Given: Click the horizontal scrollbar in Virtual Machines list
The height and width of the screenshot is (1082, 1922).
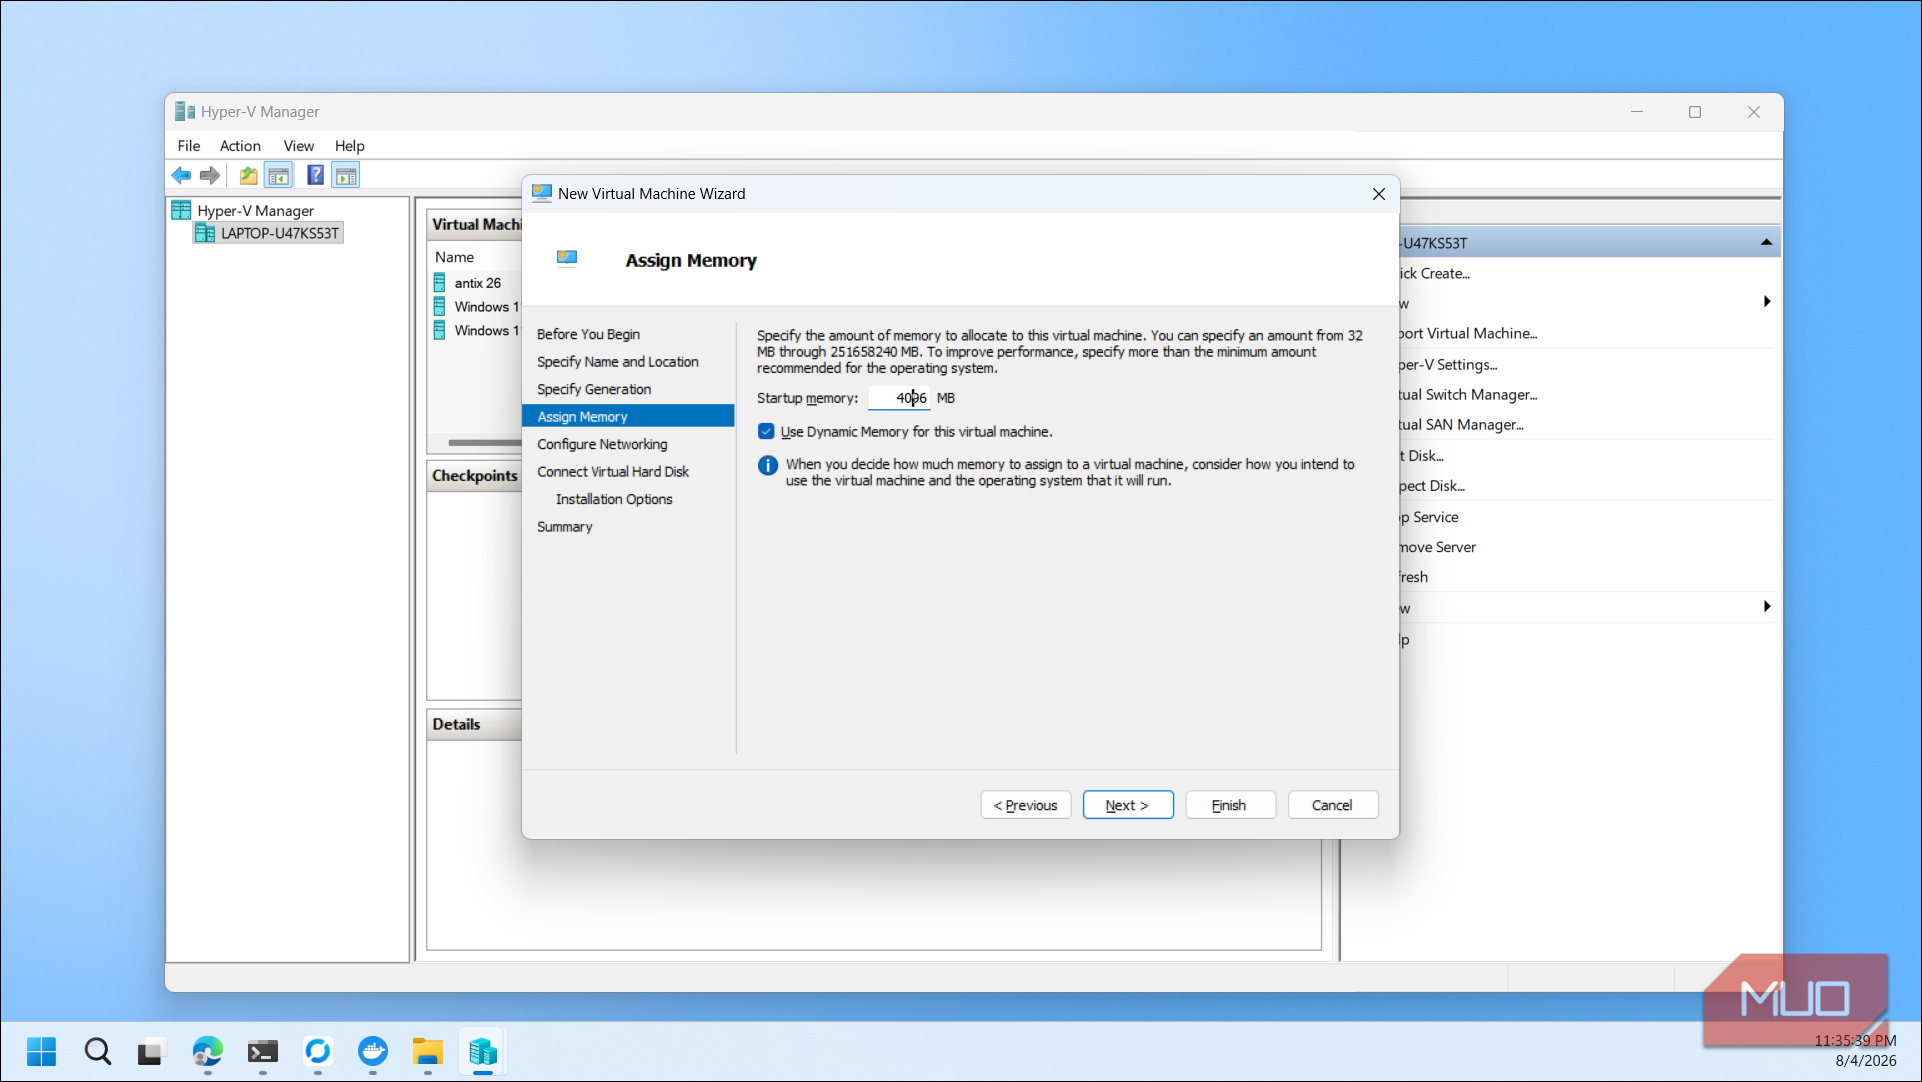Looking at the screenshot, I should point(485,443).
